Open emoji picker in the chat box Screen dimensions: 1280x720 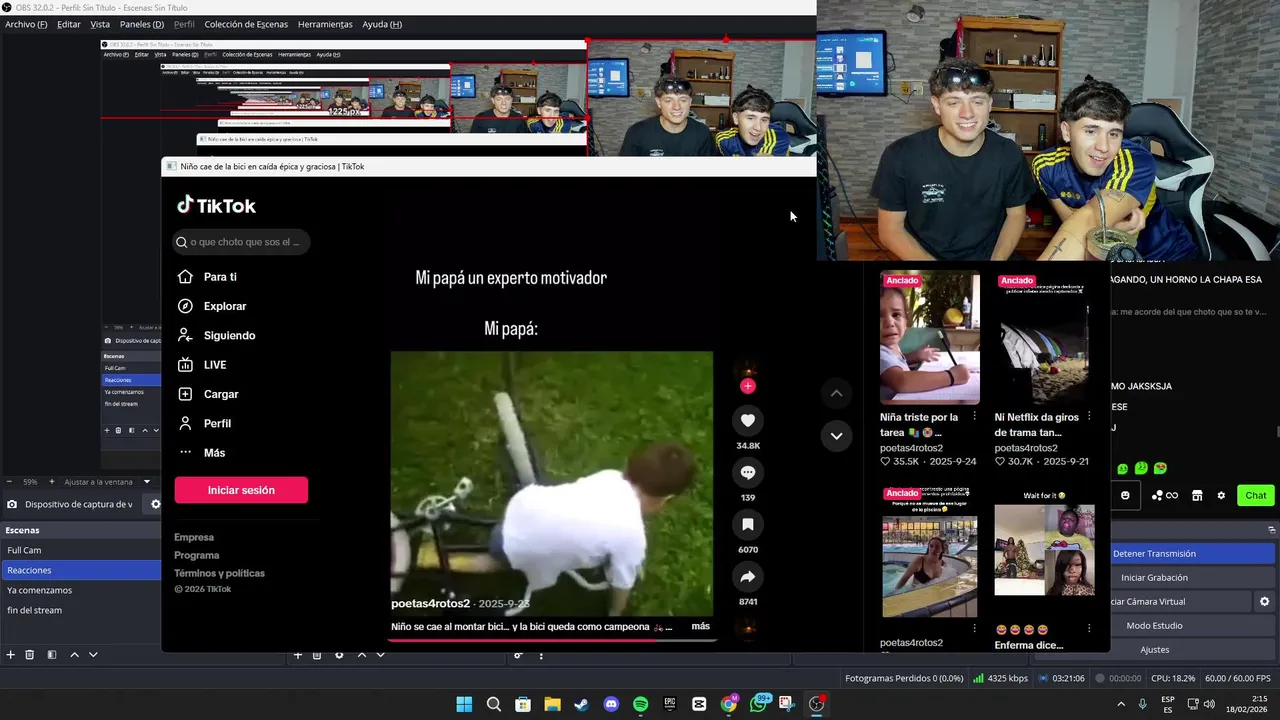[1125, 495]
